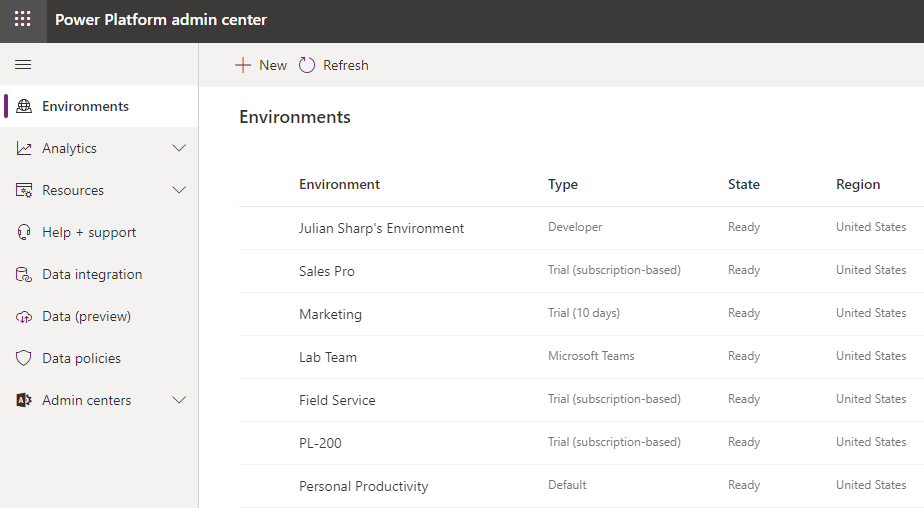Go to Data (preview)
The height and width of the screenshot is (508, 924).
click(x=99, y=316)
